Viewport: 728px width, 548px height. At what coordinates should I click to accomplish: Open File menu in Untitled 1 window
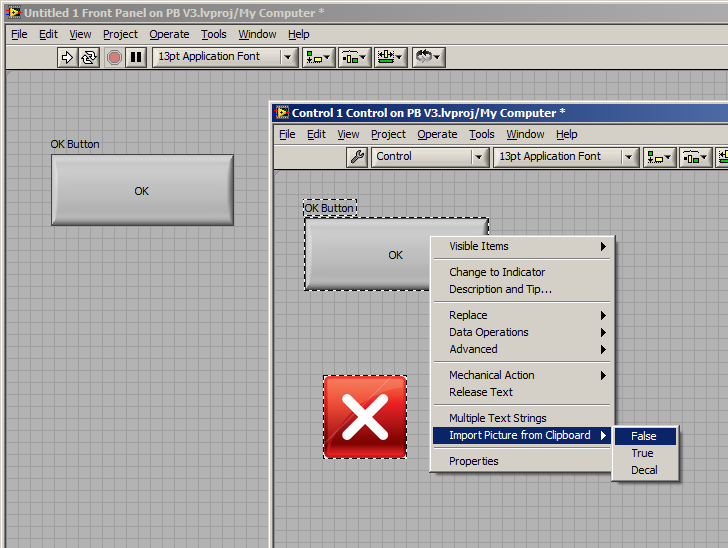19,34
